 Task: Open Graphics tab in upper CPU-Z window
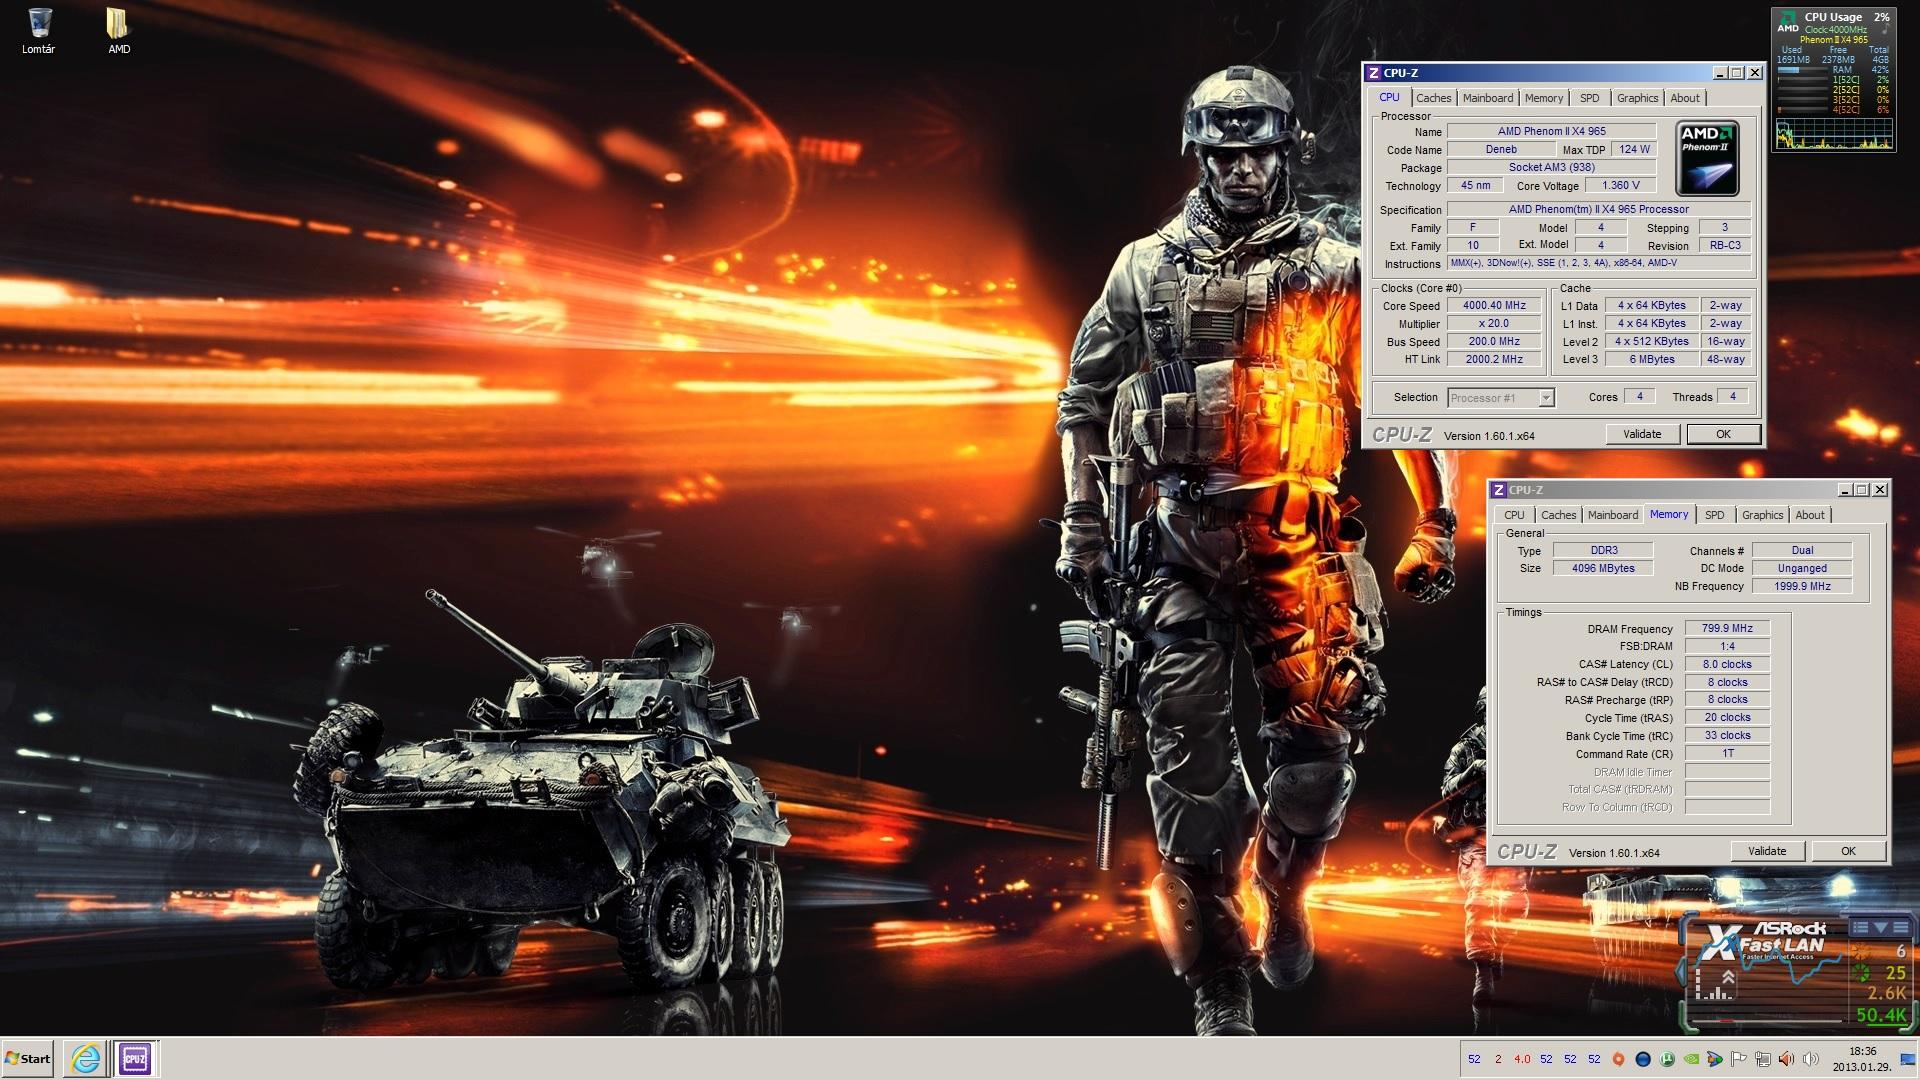[x=1637, y=98]
